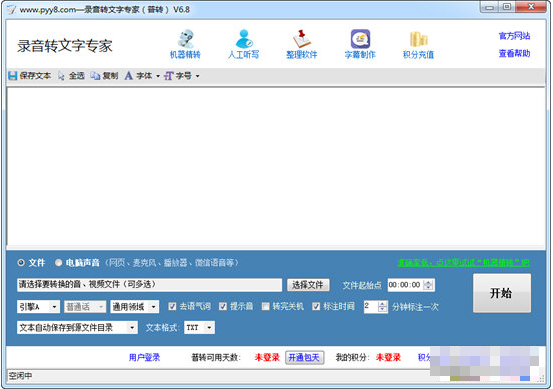
Task: Click the 人工听写 label
Action: tap(244, 55)
